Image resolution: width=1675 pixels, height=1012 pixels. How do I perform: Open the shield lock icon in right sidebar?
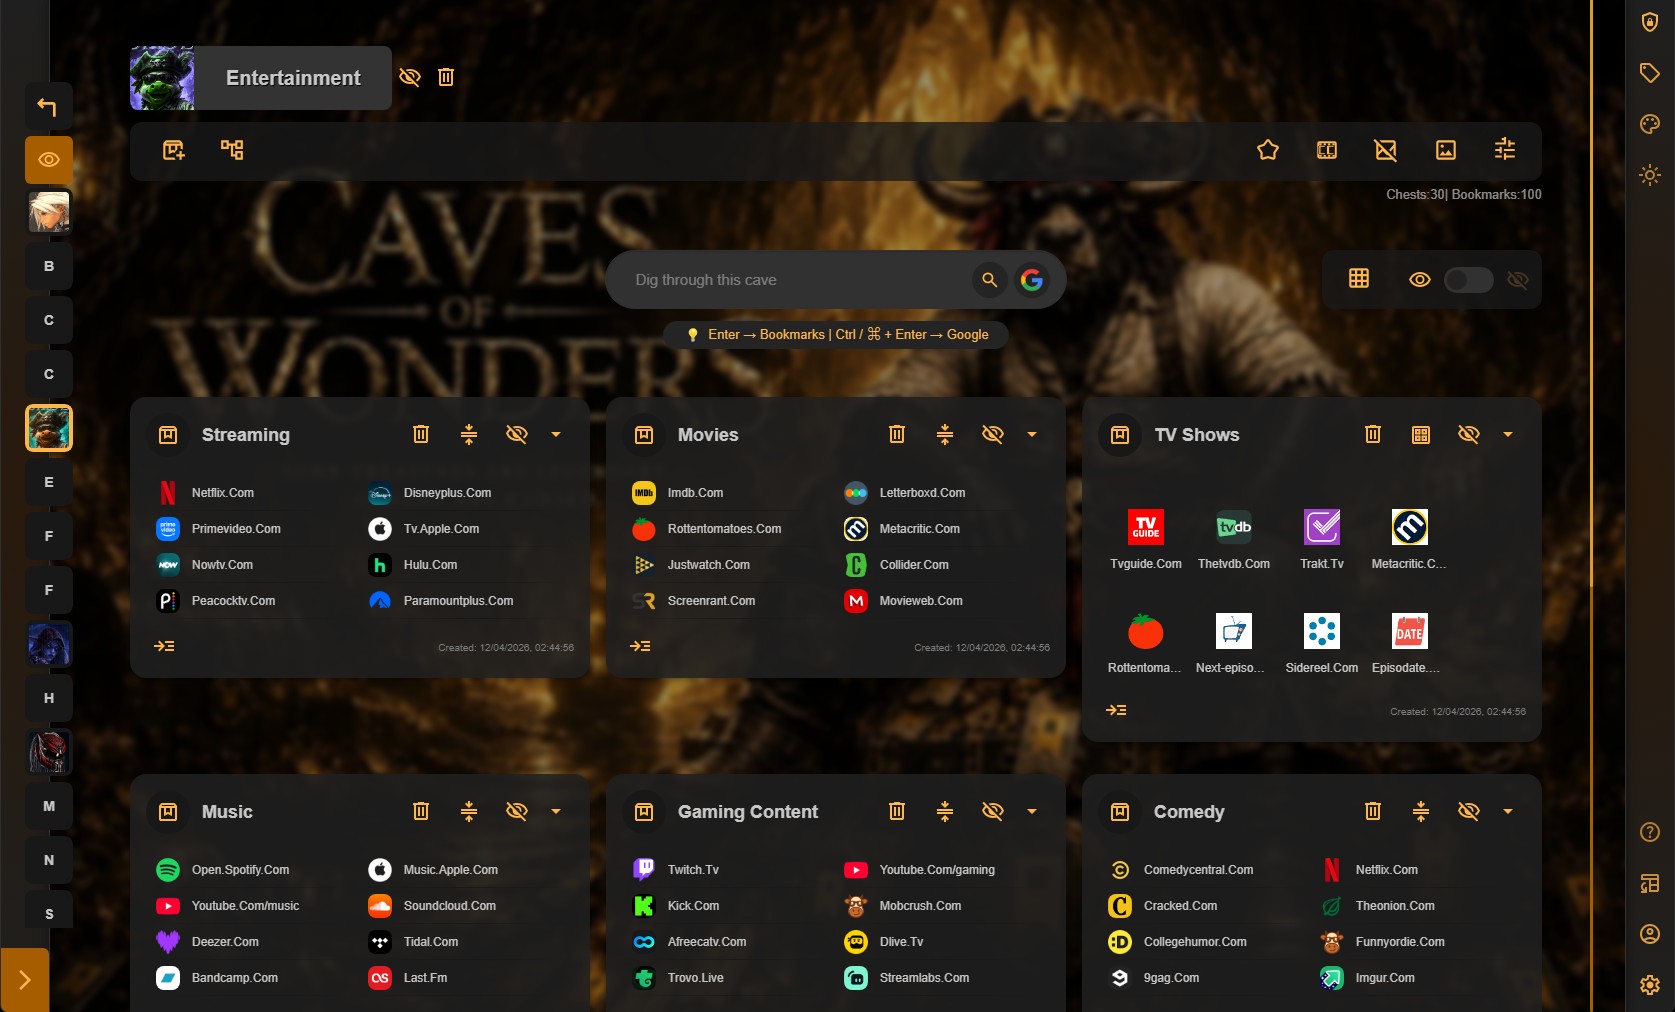[x=1650, y=22]
